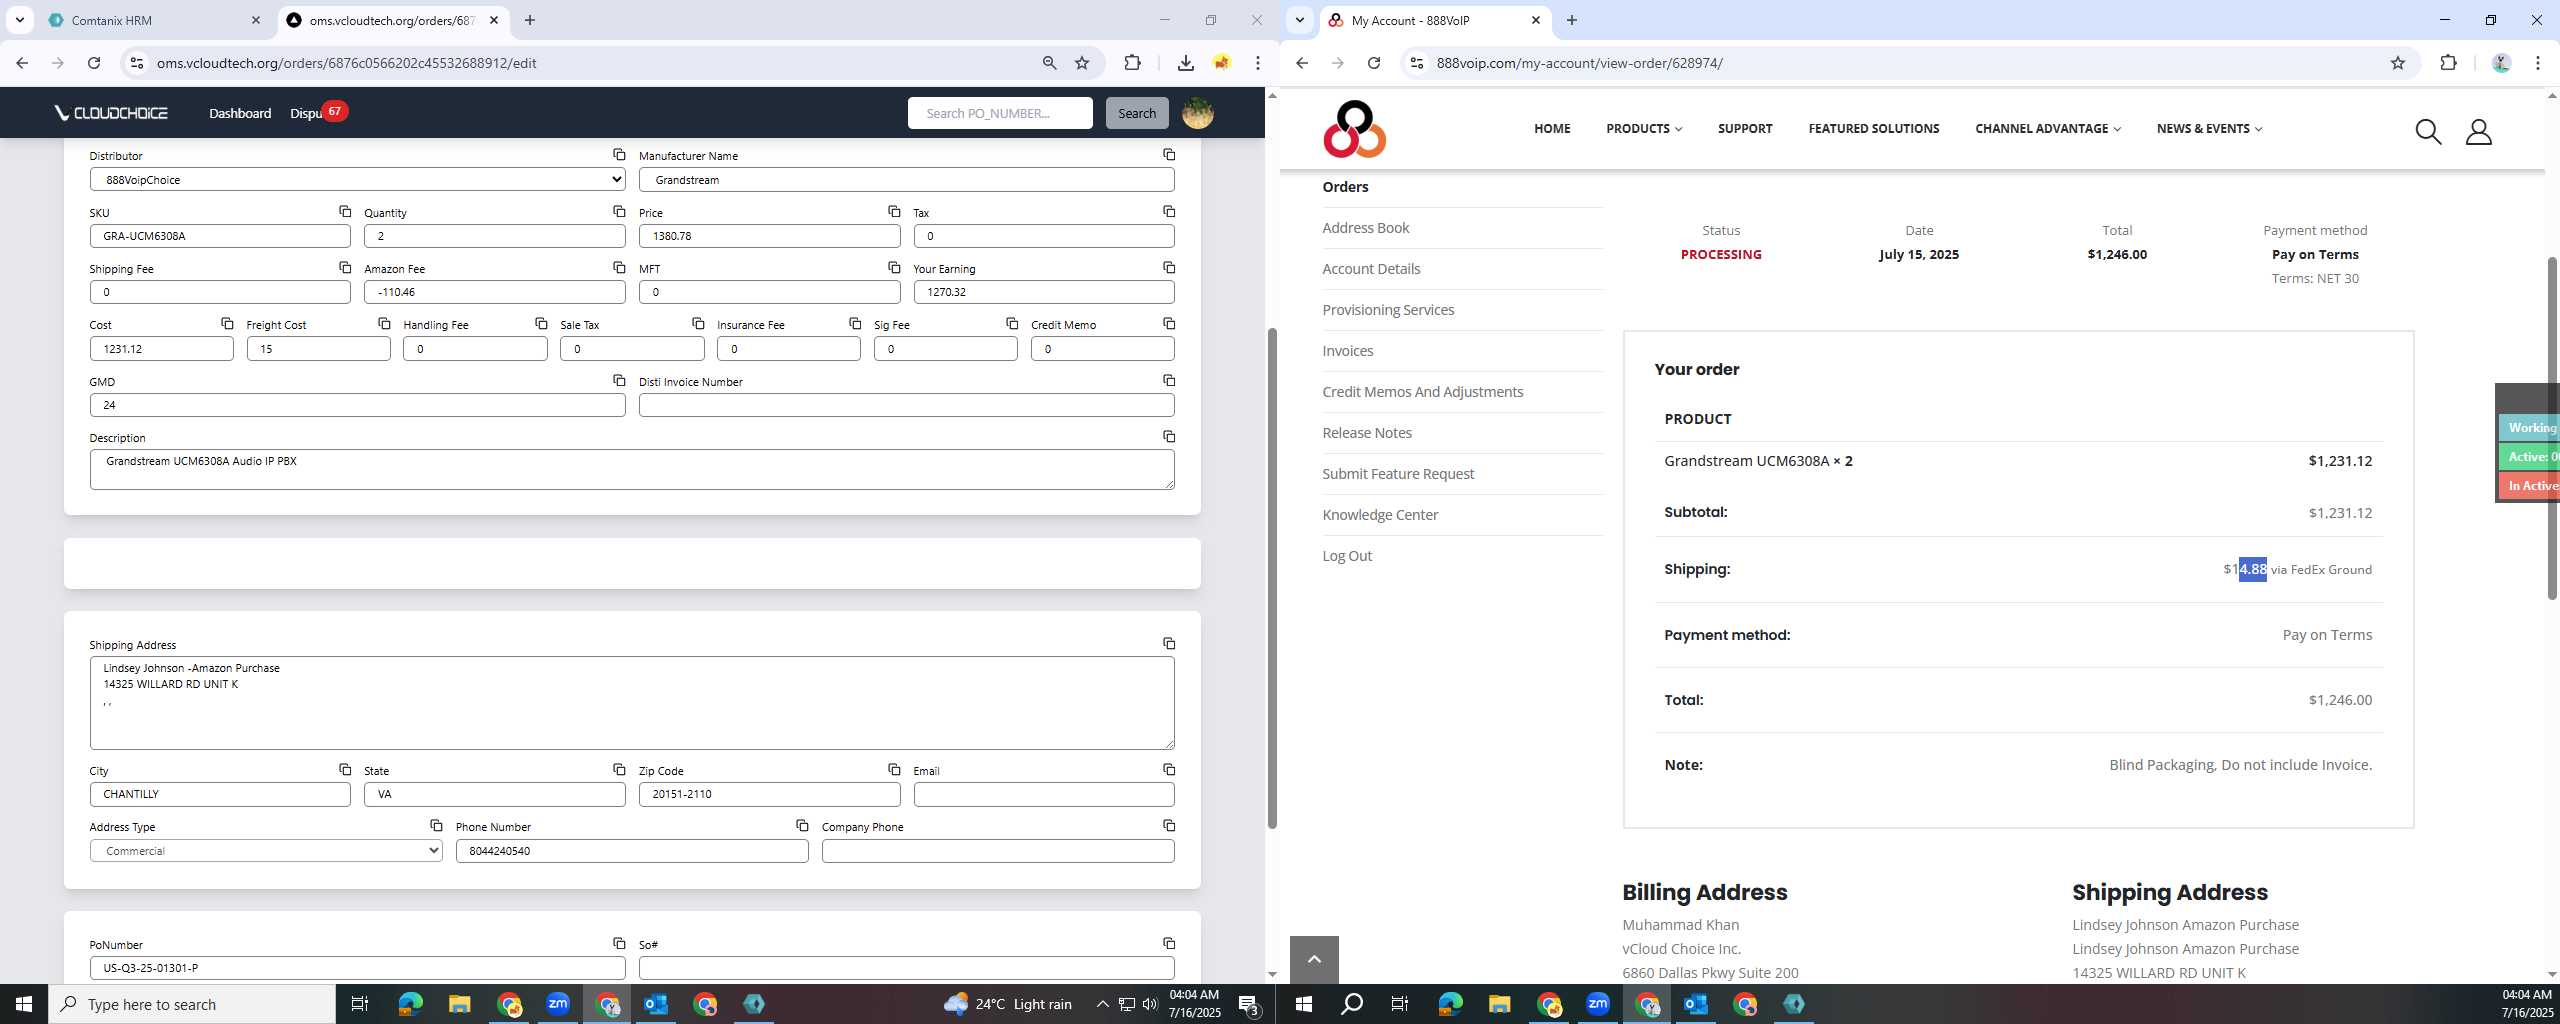This screenshot has width=2560, height=1024.
Task: Open File Explorer on the left taskbar
Action: (459, 1004)
